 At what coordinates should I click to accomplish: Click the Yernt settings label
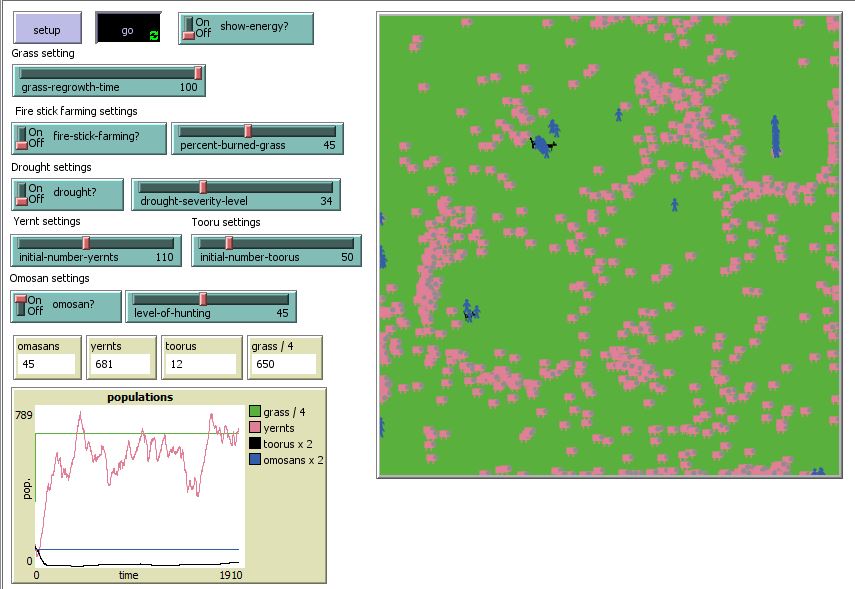(x=47, y=221)
